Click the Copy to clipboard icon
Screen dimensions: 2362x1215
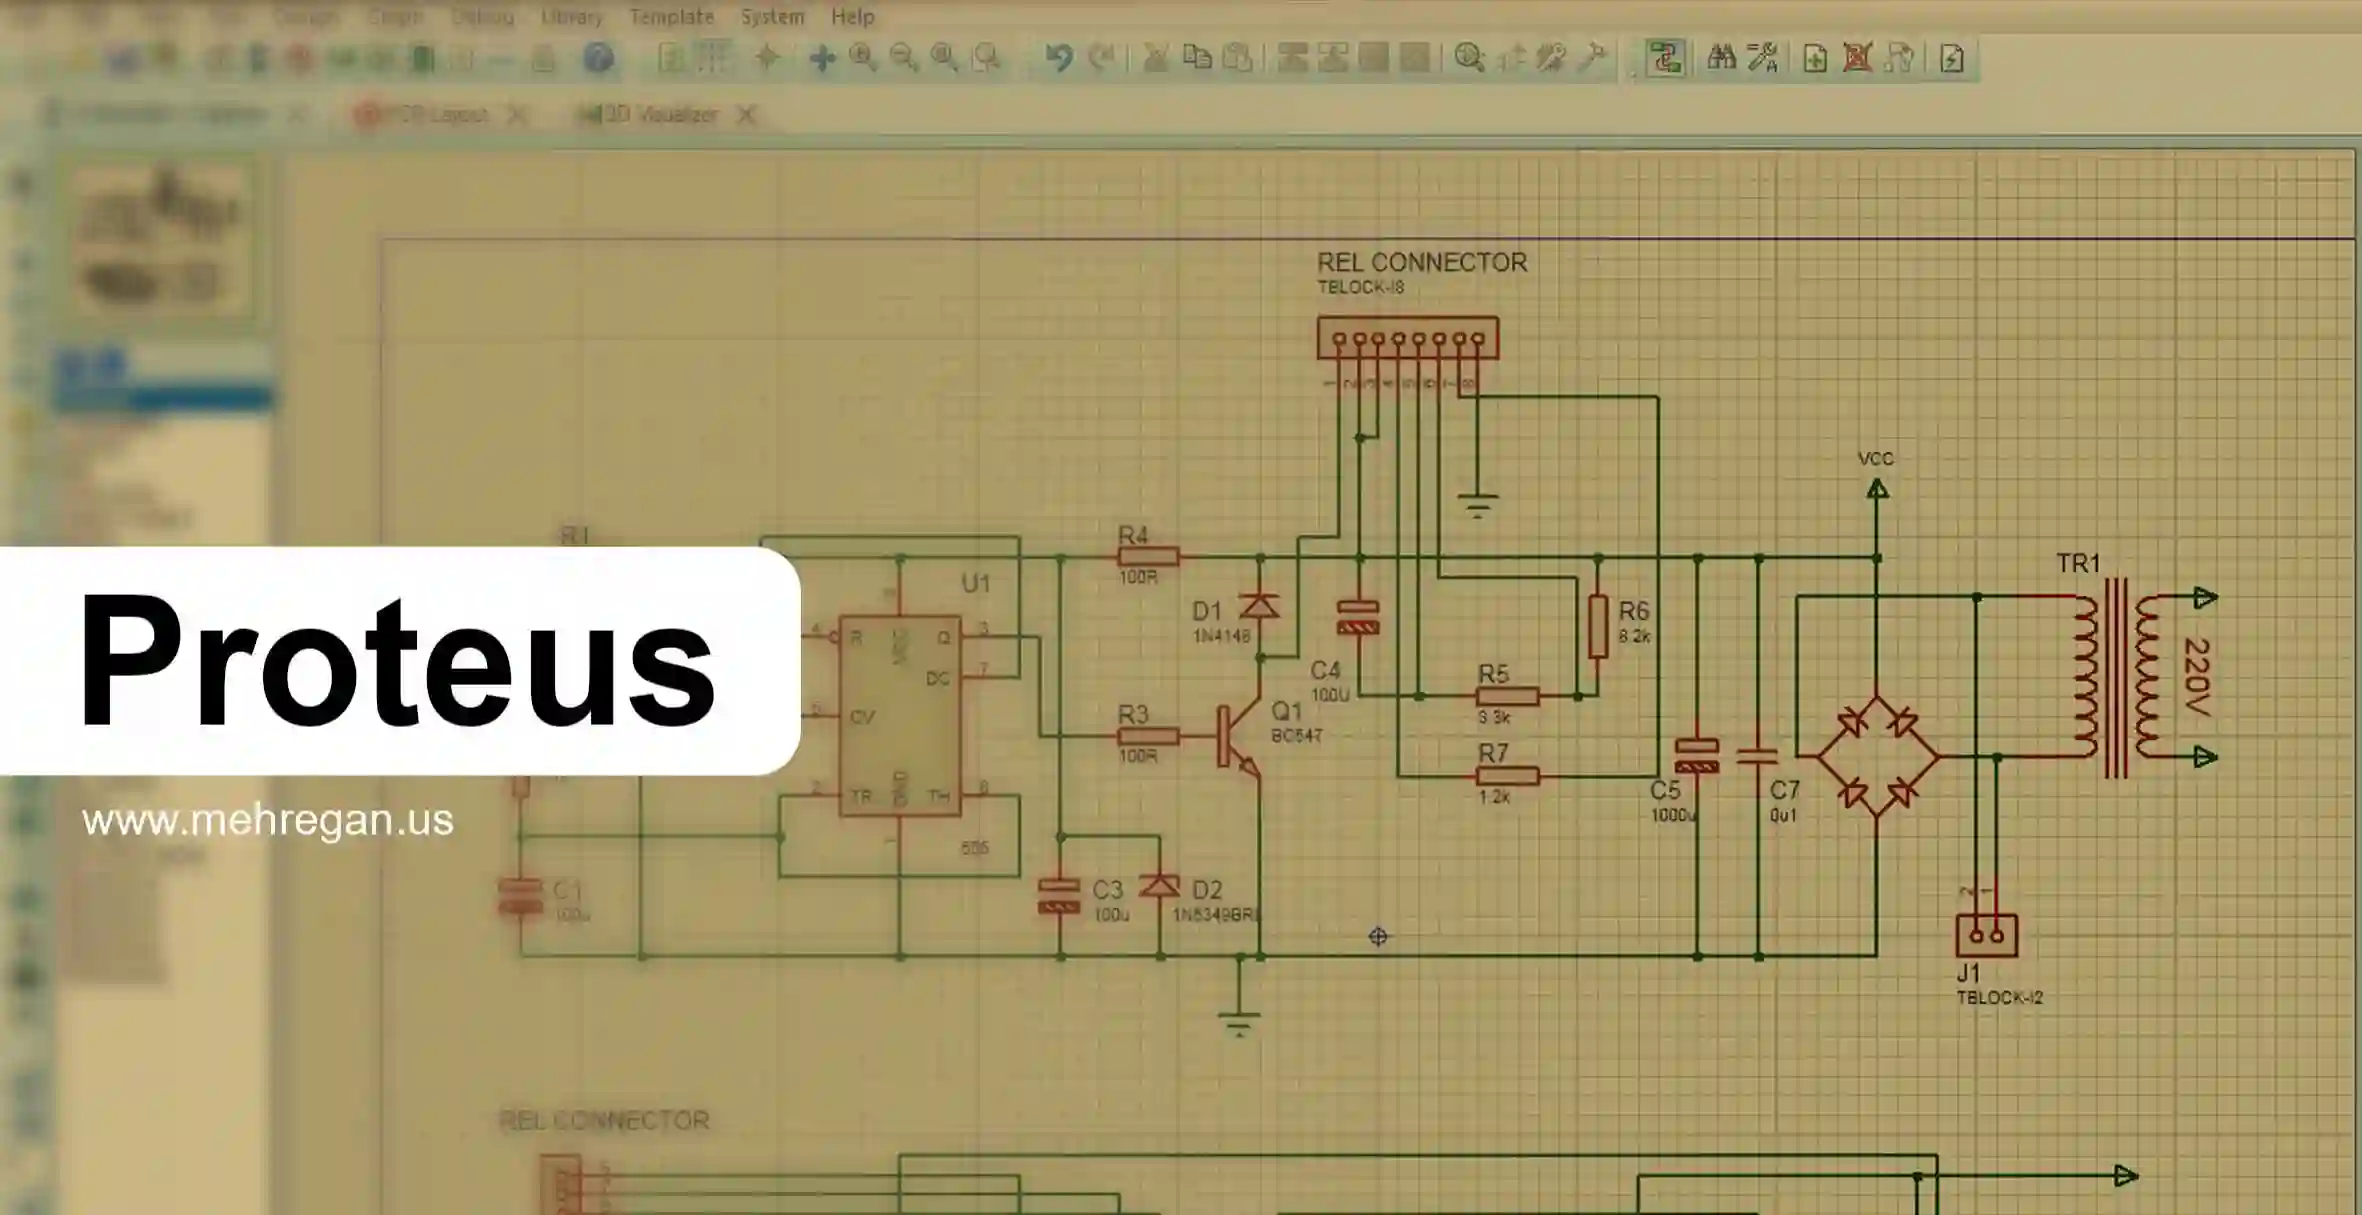(1197, 58)
